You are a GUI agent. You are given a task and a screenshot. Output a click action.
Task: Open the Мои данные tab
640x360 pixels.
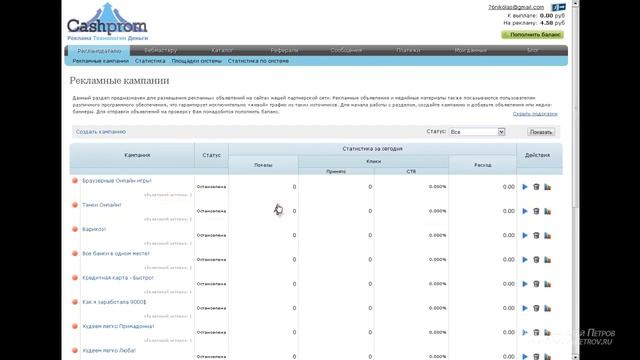pyautogui.click(x=470, y=50)
